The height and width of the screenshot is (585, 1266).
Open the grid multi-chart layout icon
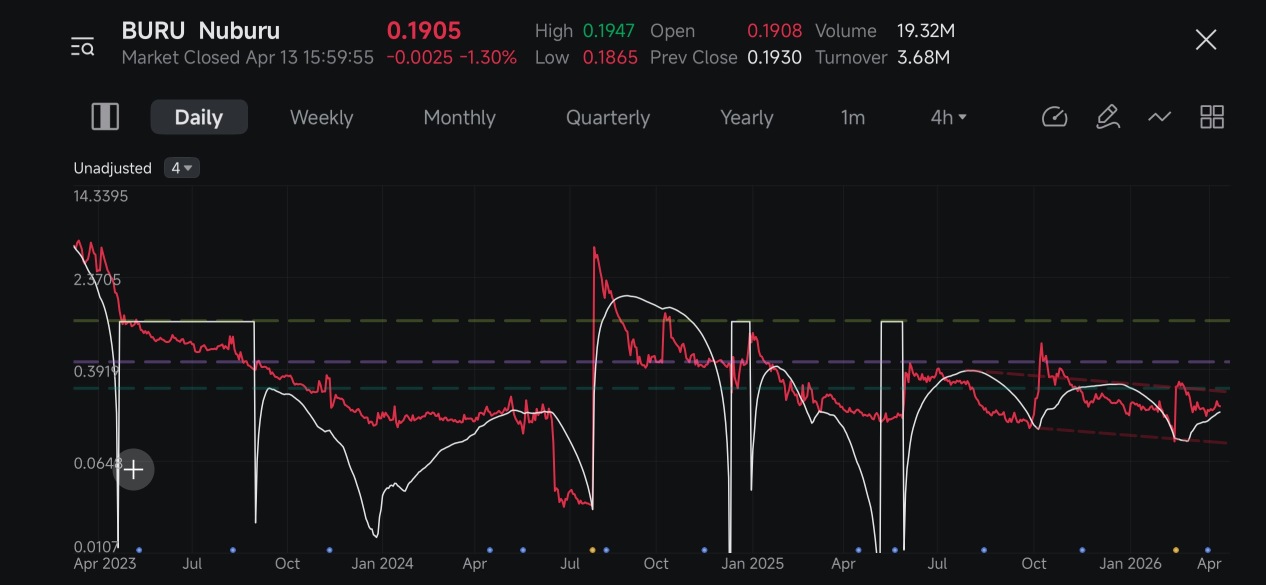tap(1212, 117)
